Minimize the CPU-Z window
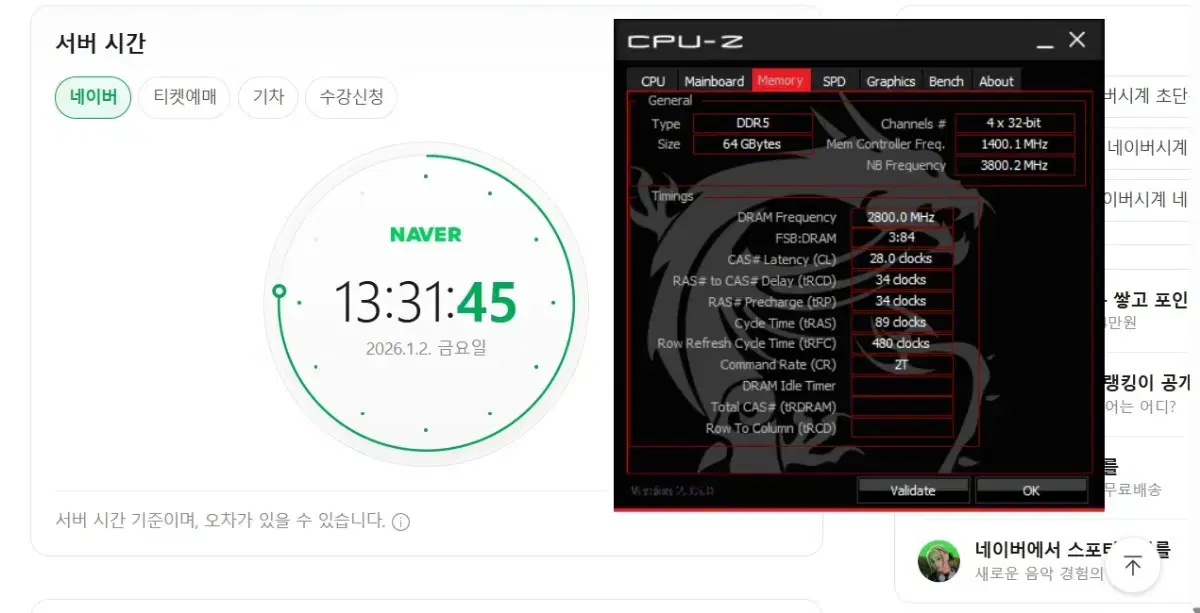 coord(1044,42)
